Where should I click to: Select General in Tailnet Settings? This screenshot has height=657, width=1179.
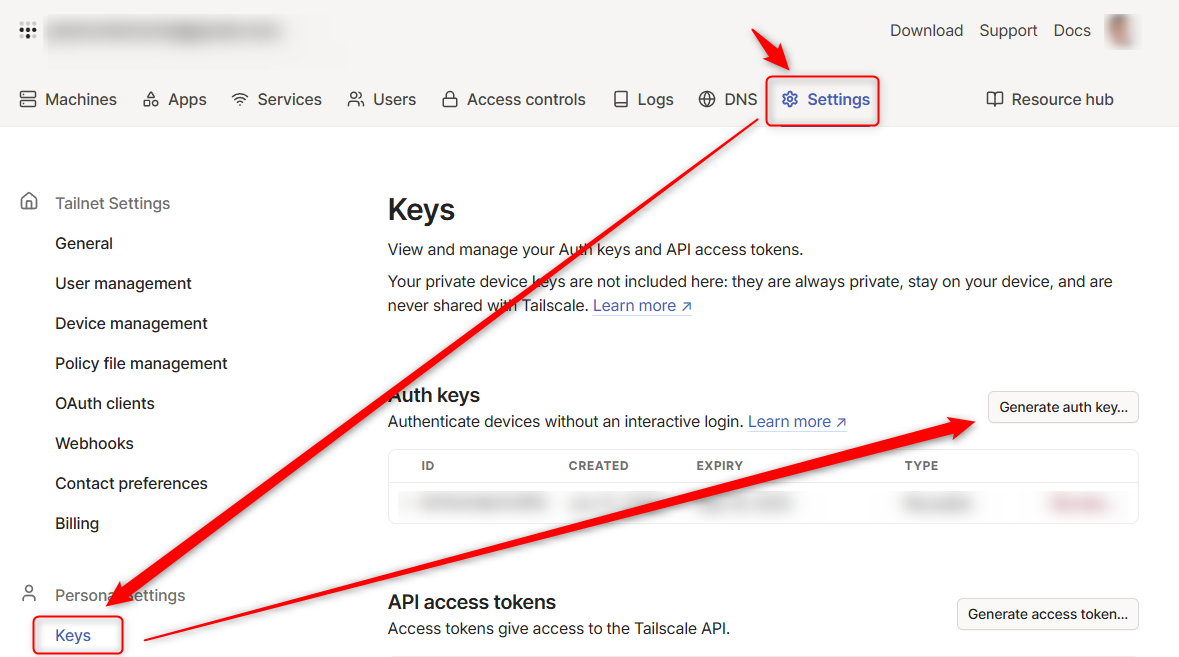click(83, 244)
